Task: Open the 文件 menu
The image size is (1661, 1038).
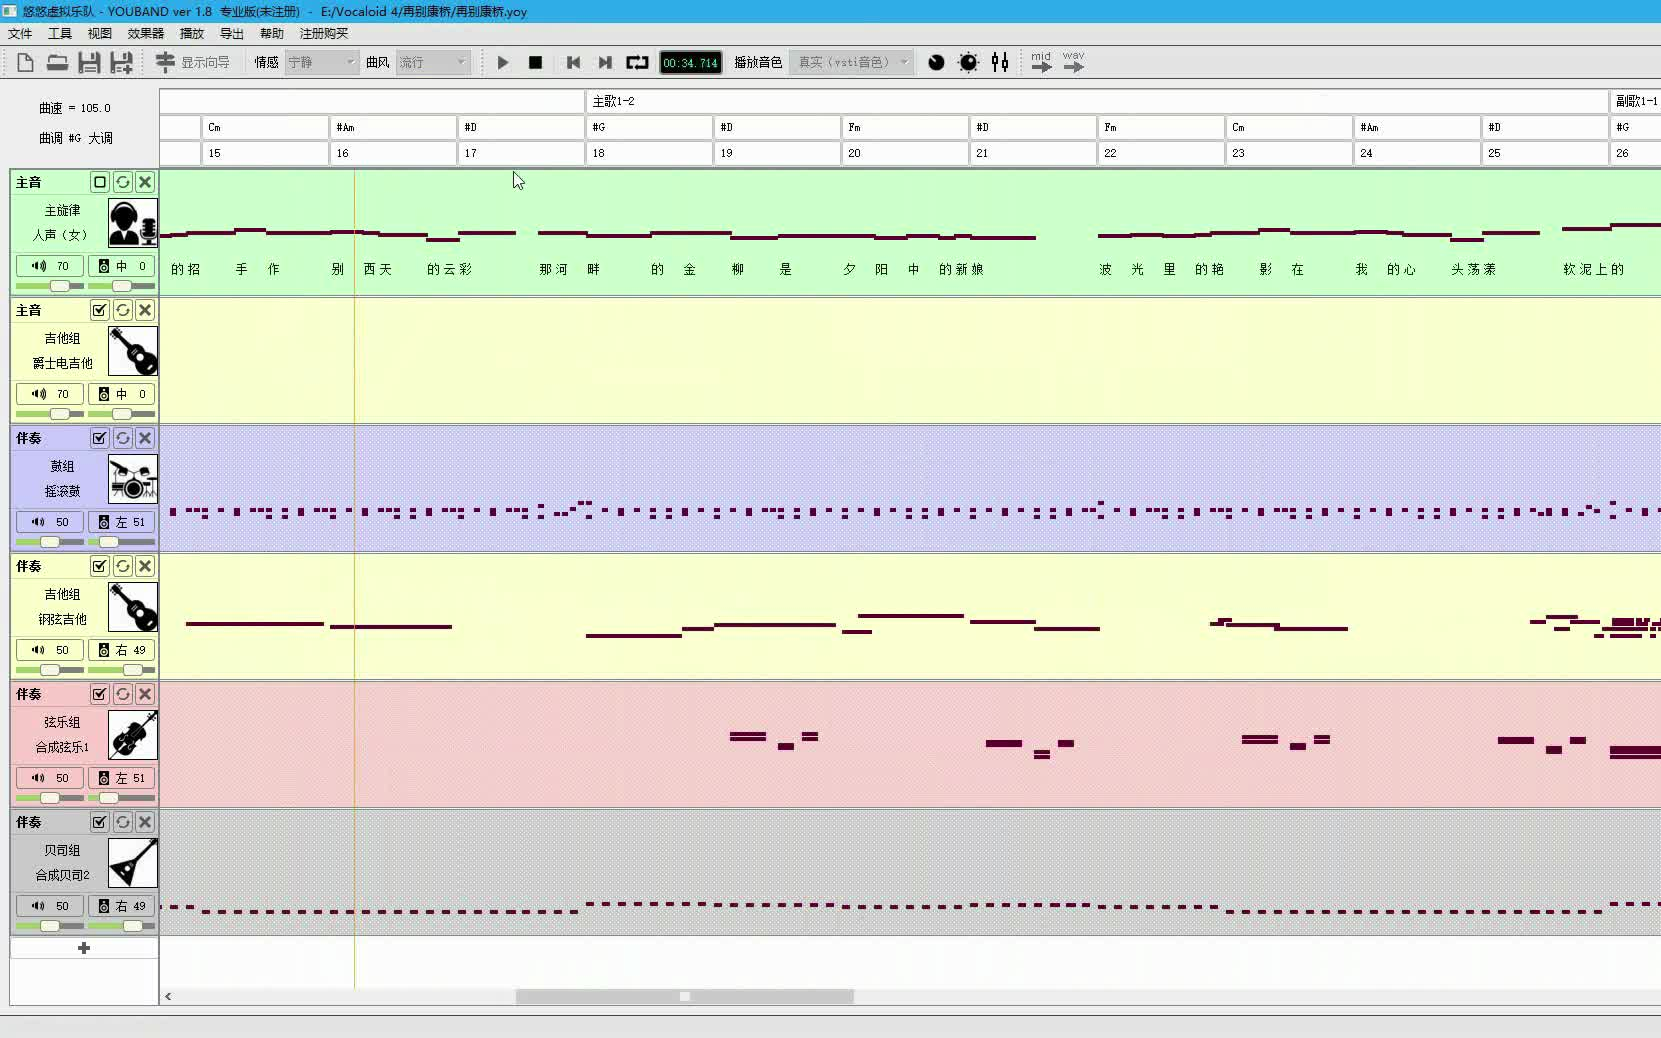Action: click(20, 33)
